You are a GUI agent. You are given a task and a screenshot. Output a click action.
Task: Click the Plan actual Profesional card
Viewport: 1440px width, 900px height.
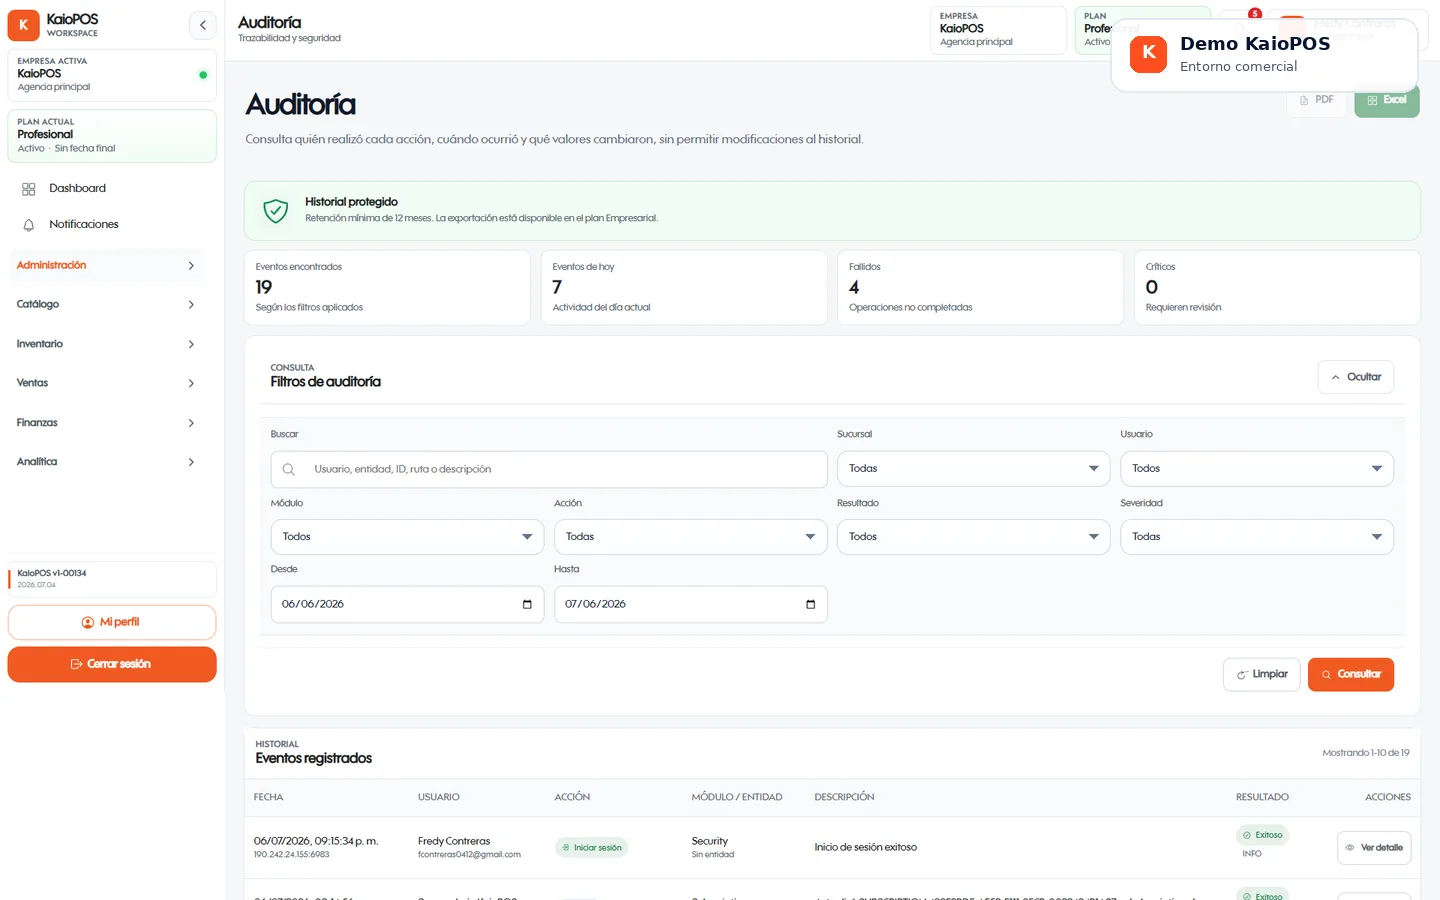tap(112, 135)
